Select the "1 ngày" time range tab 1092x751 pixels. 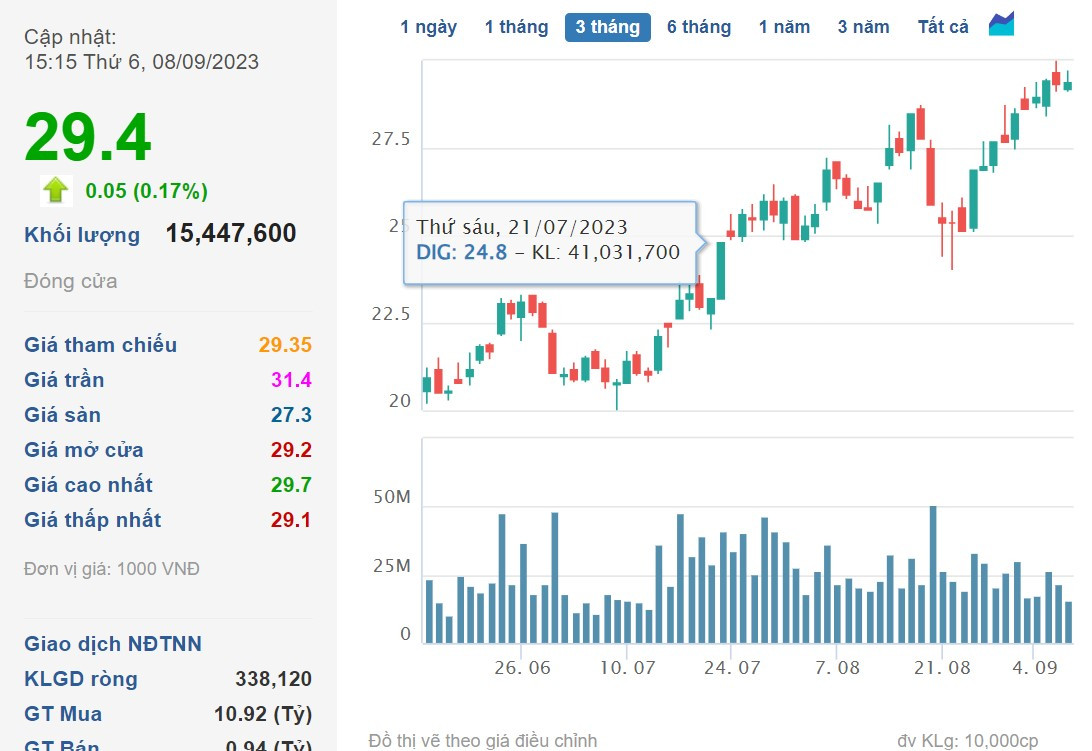click(x=429, y=27)
